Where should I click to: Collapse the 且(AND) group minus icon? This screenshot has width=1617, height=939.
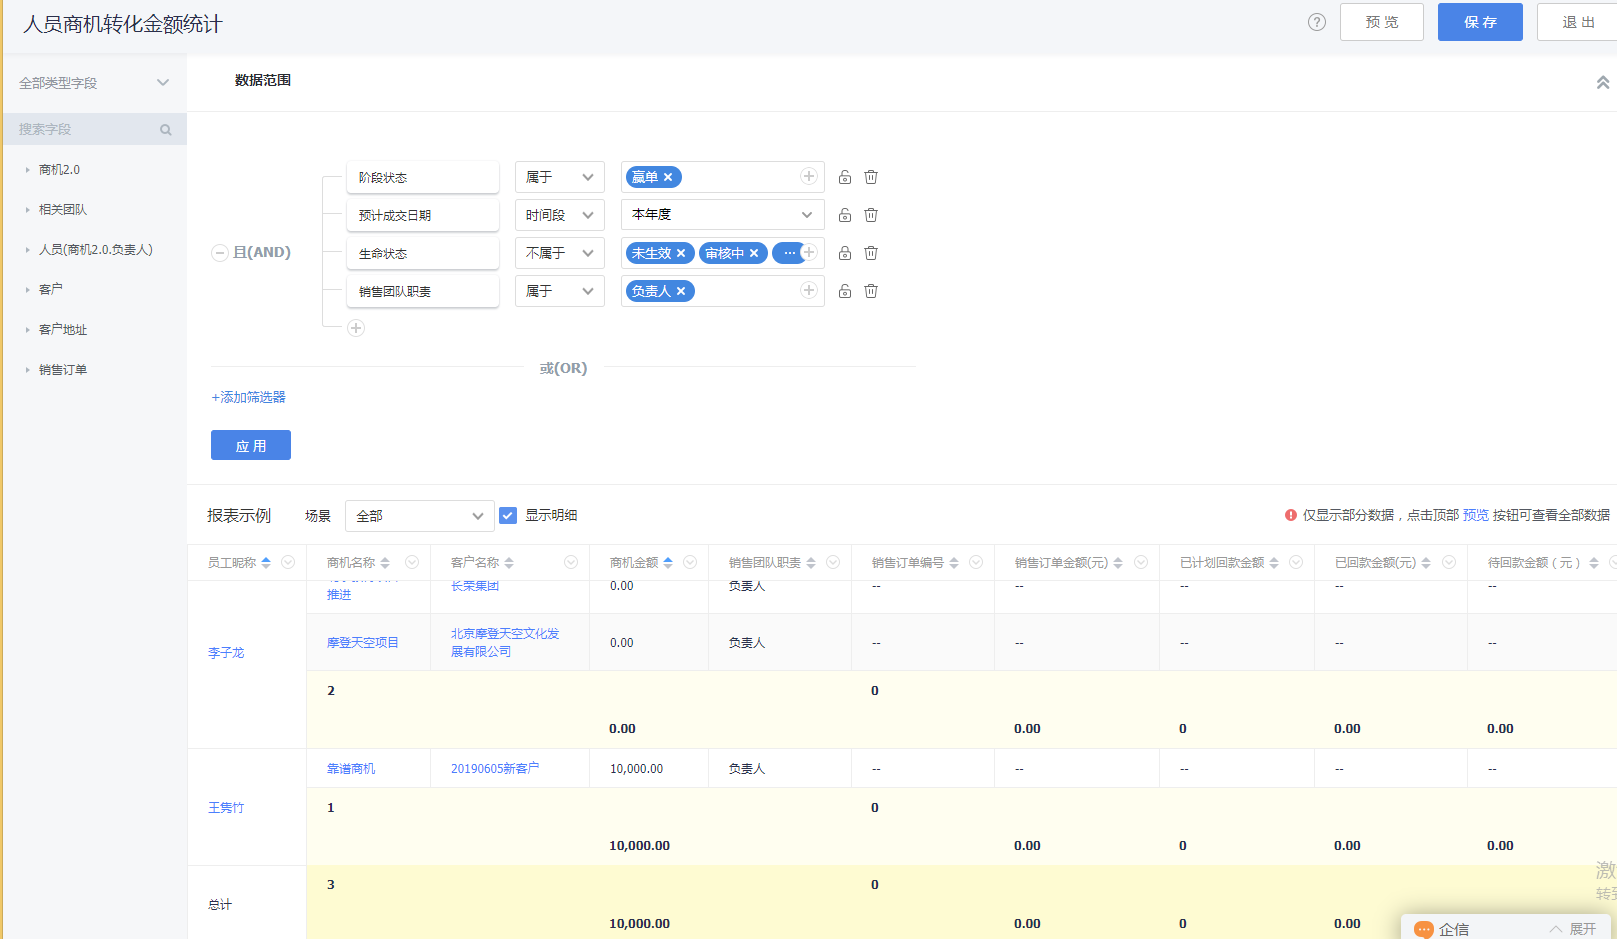pyautogui.click(x=220, y=253)
